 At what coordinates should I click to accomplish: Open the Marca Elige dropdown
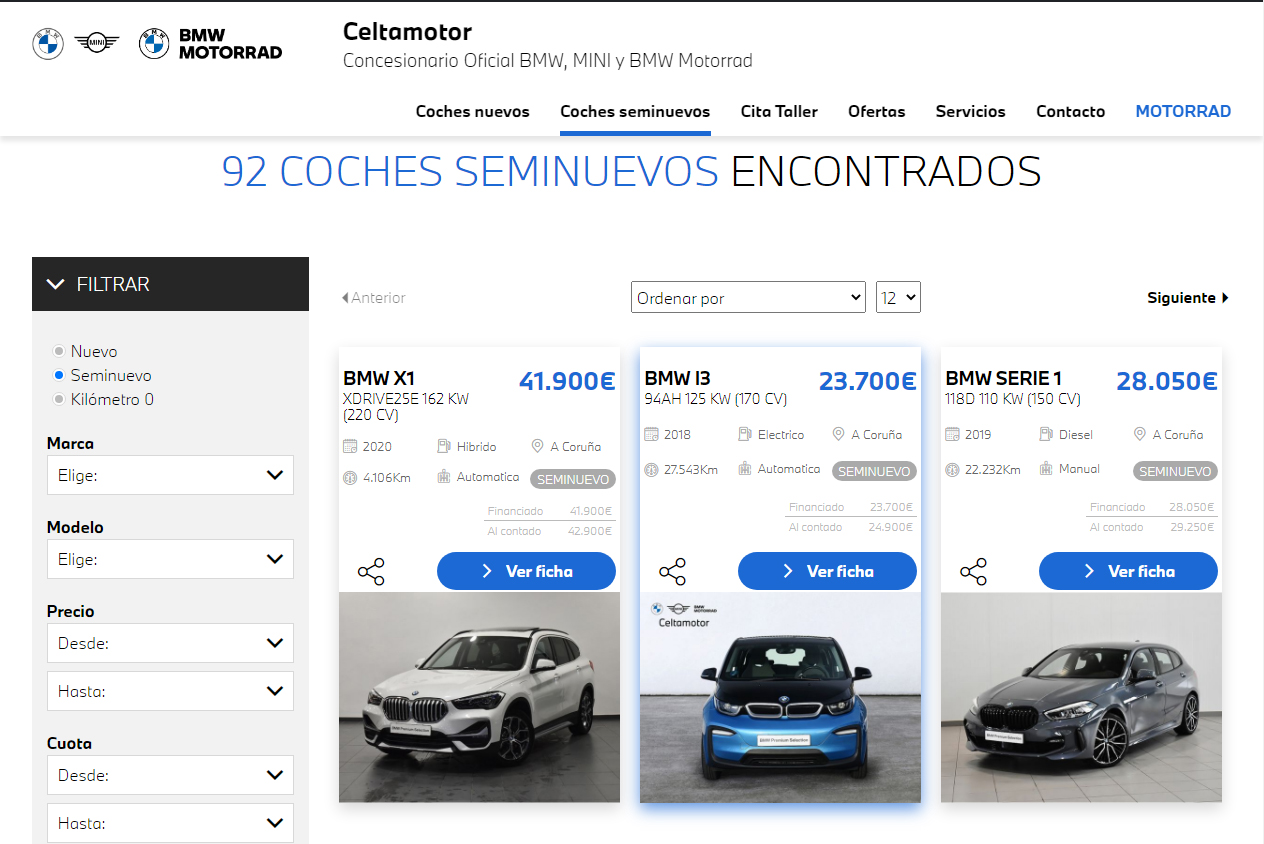(x=170, y=475)
